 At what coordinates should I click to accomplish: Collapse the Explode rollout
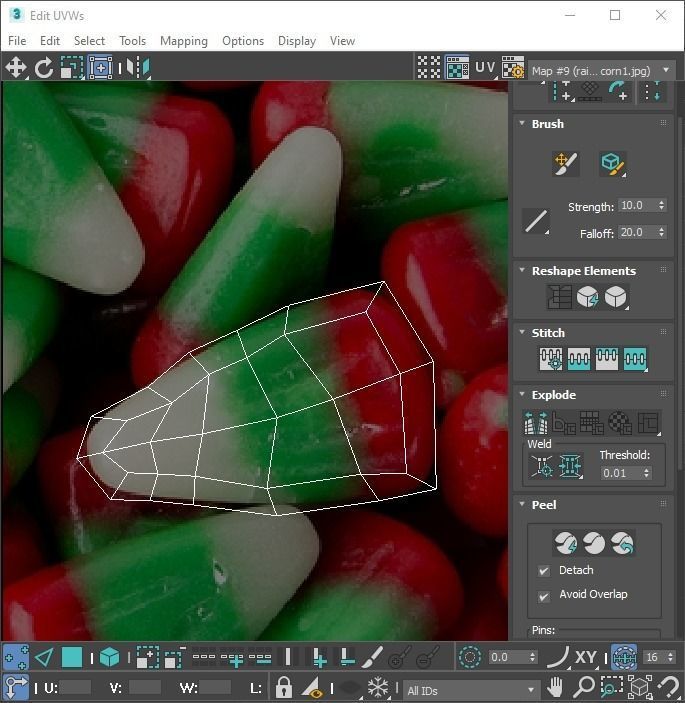click(x=522, y=394)
